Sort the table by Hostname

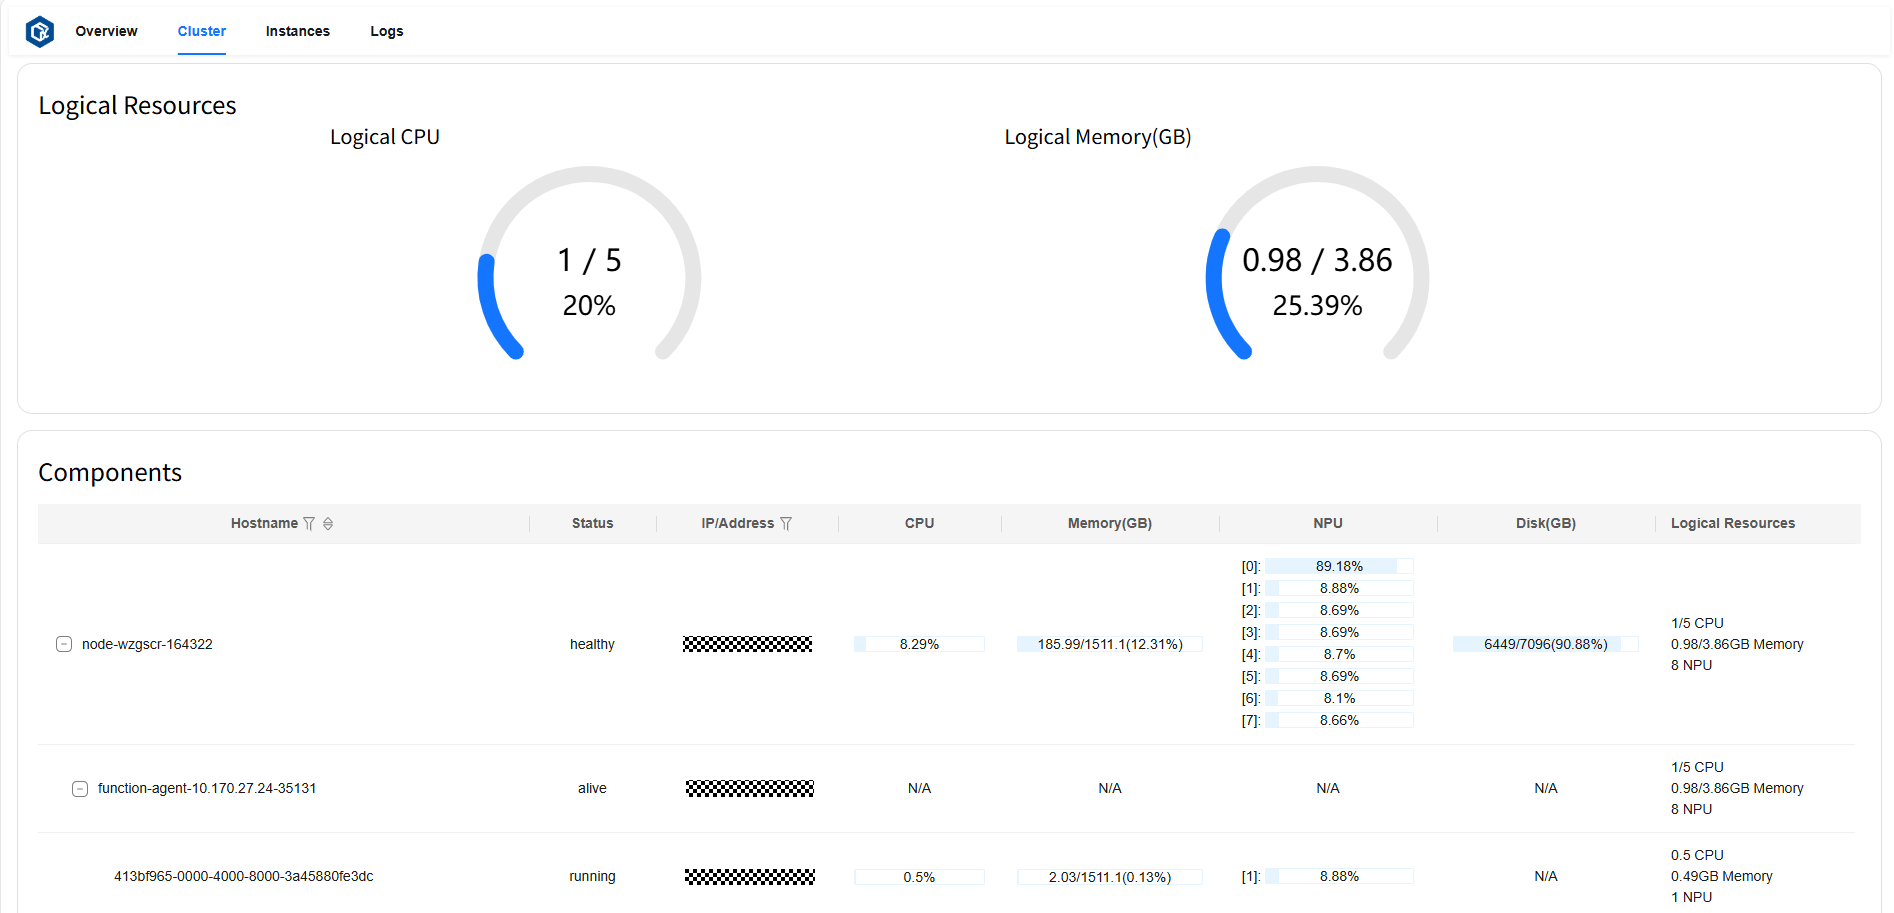pos(328,524)
